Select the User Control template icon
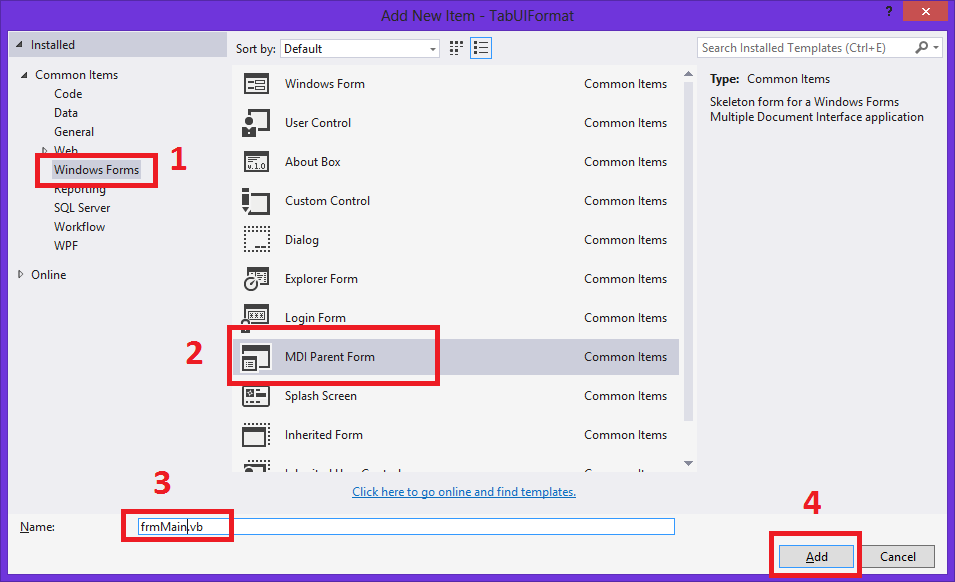This screenshot has height=582, width=955. point(256,123)
